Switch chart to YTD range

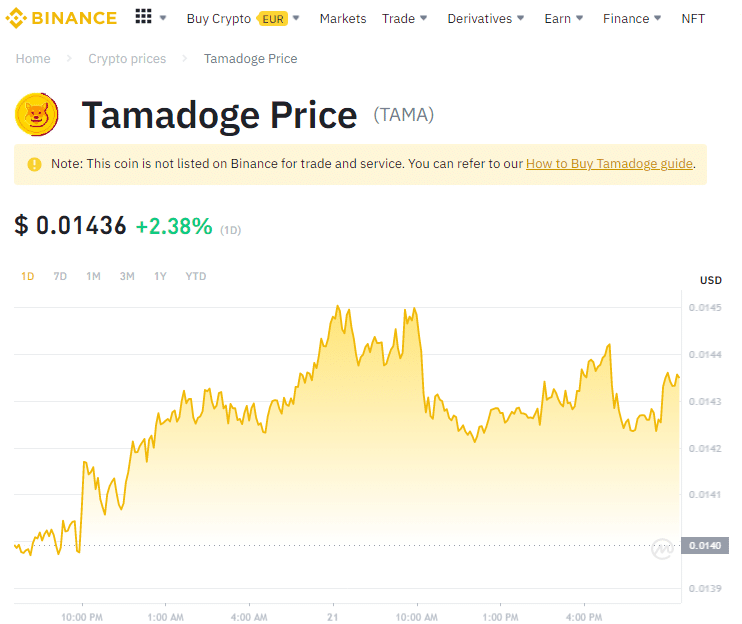click(195, 276)
